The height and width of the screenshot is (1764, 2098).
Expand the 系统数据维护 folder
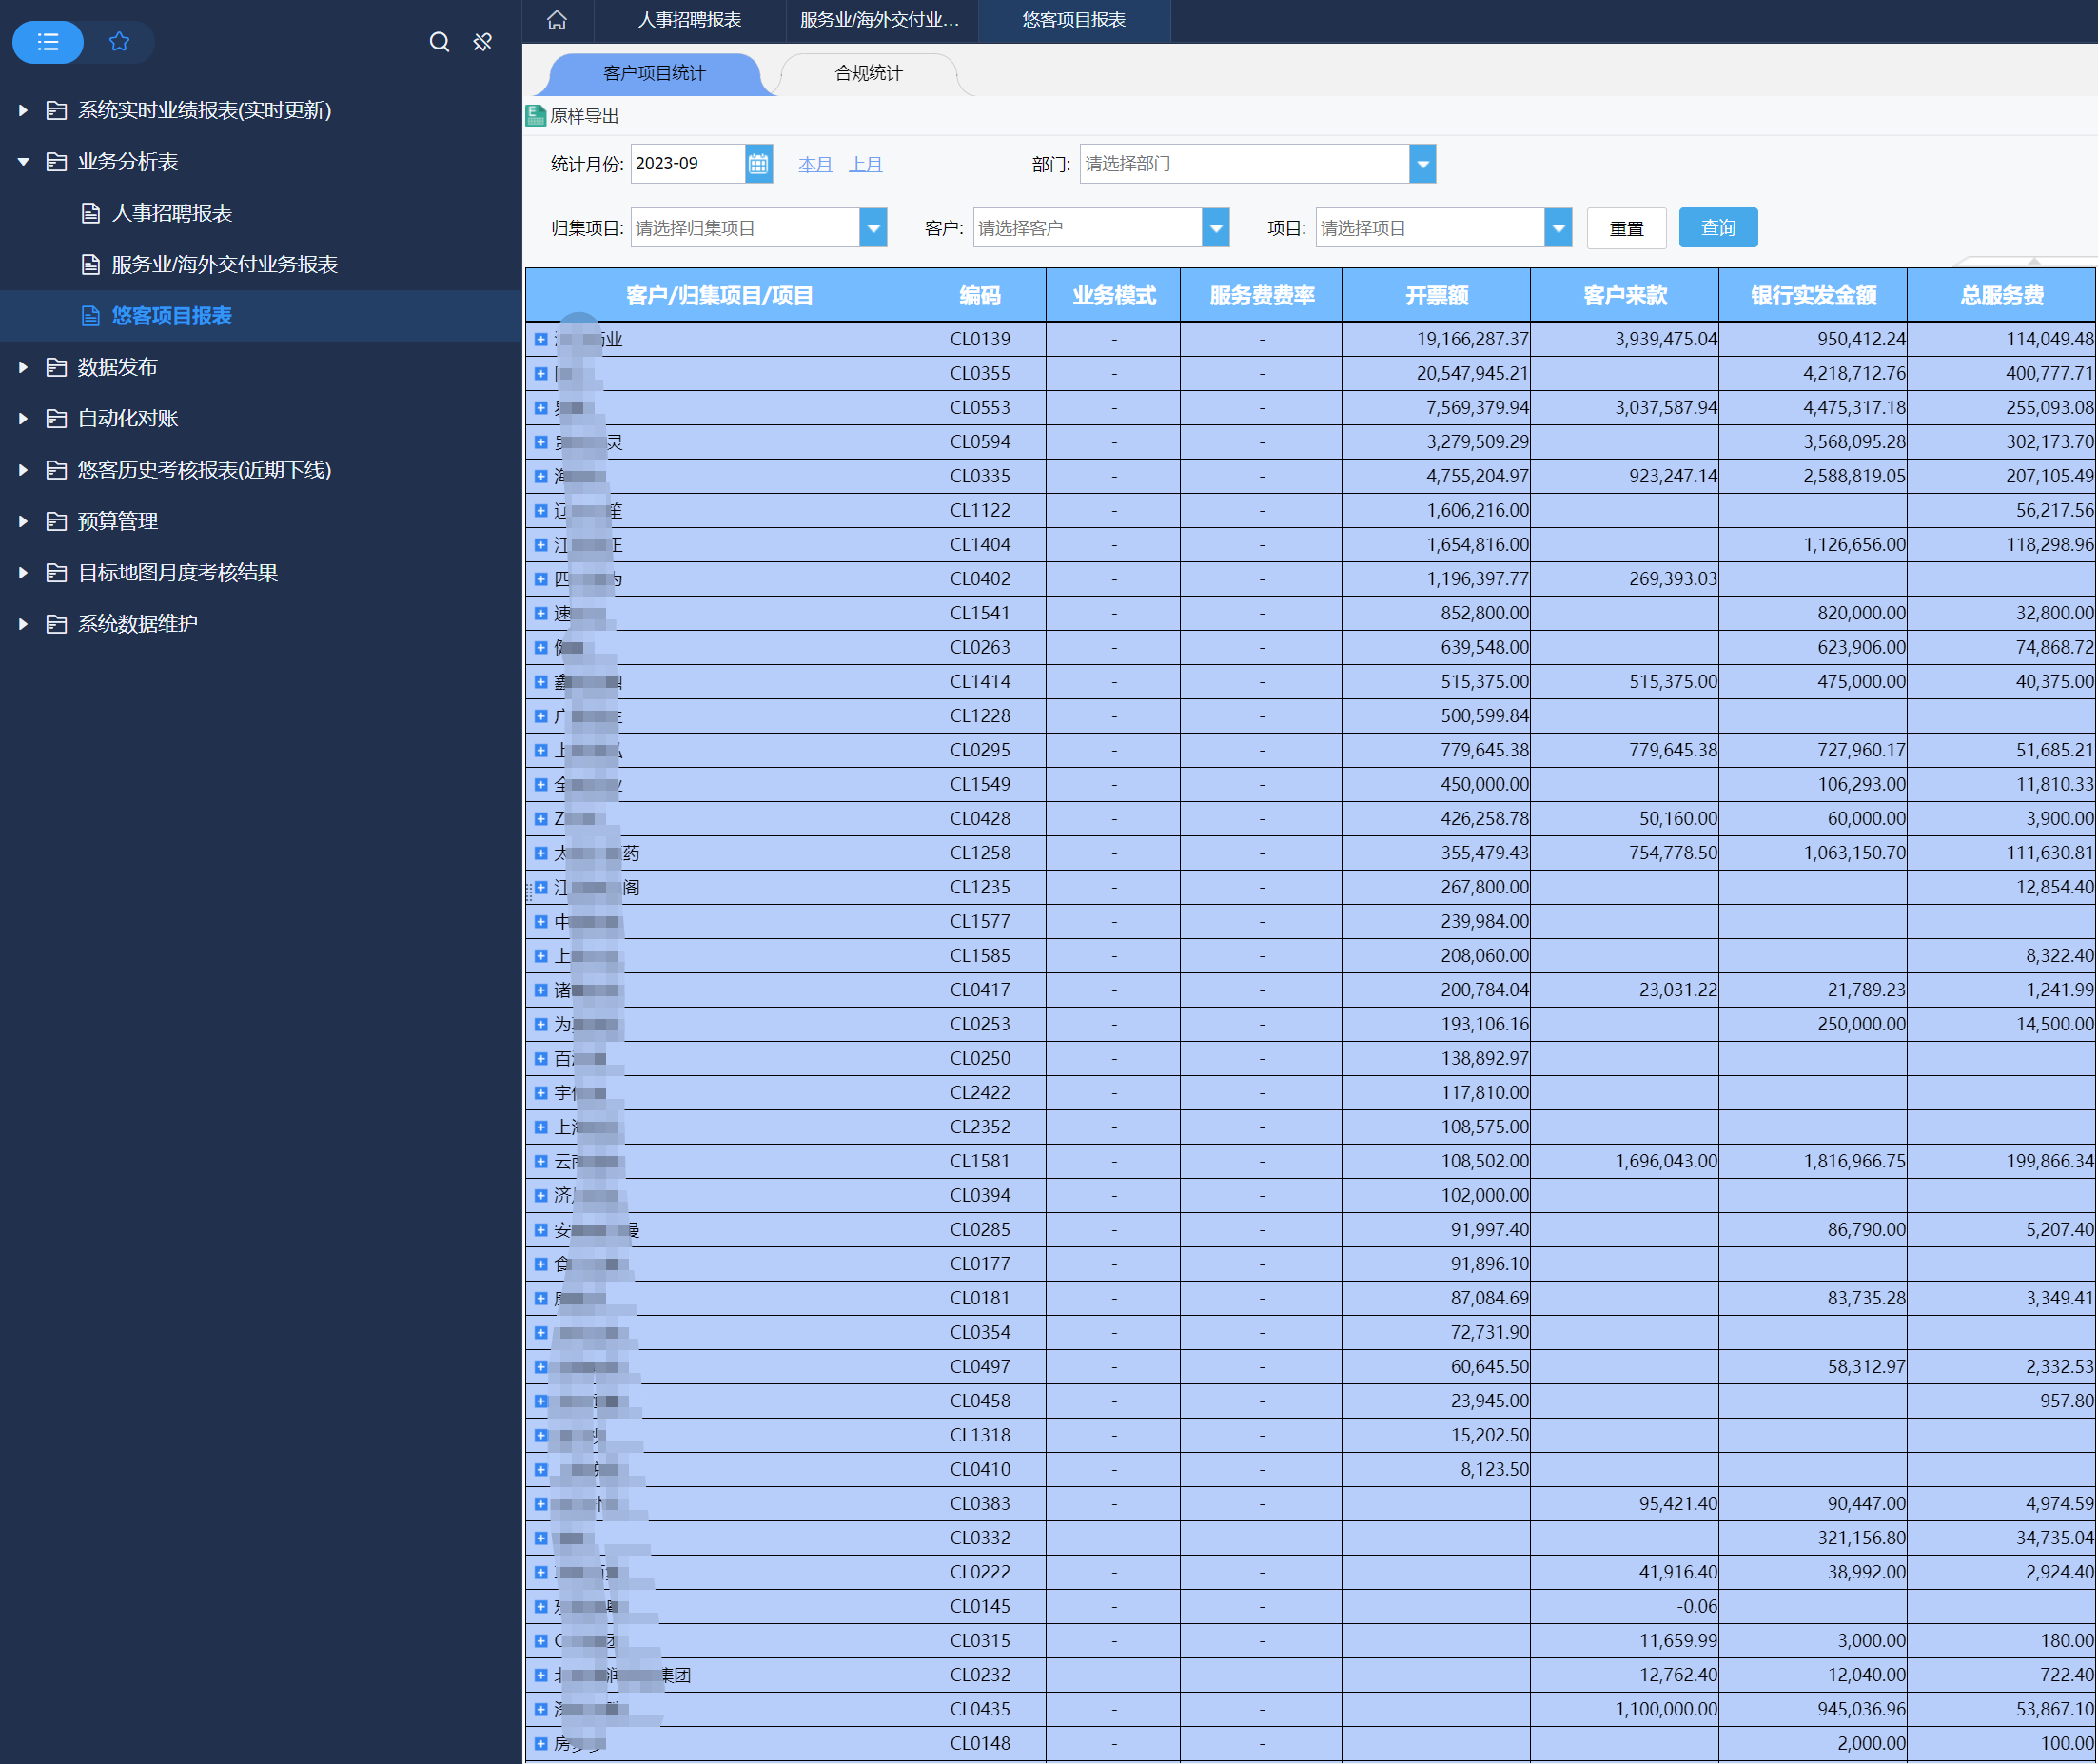click(23, 624)
